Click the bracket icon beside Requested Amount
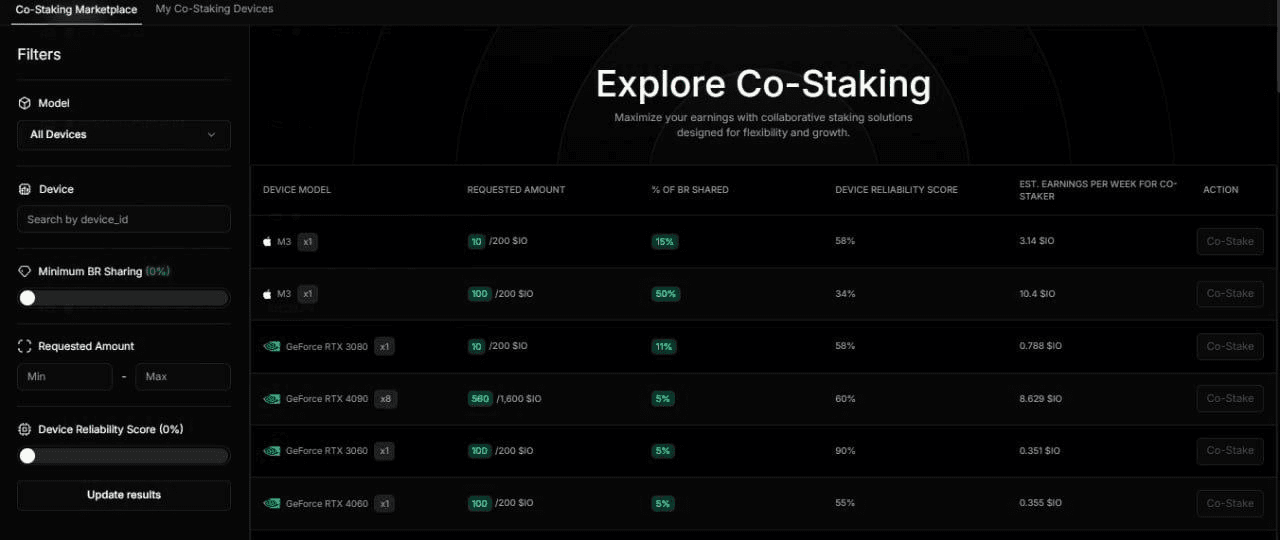This screenshot has width=1280, height=540. 25,346
